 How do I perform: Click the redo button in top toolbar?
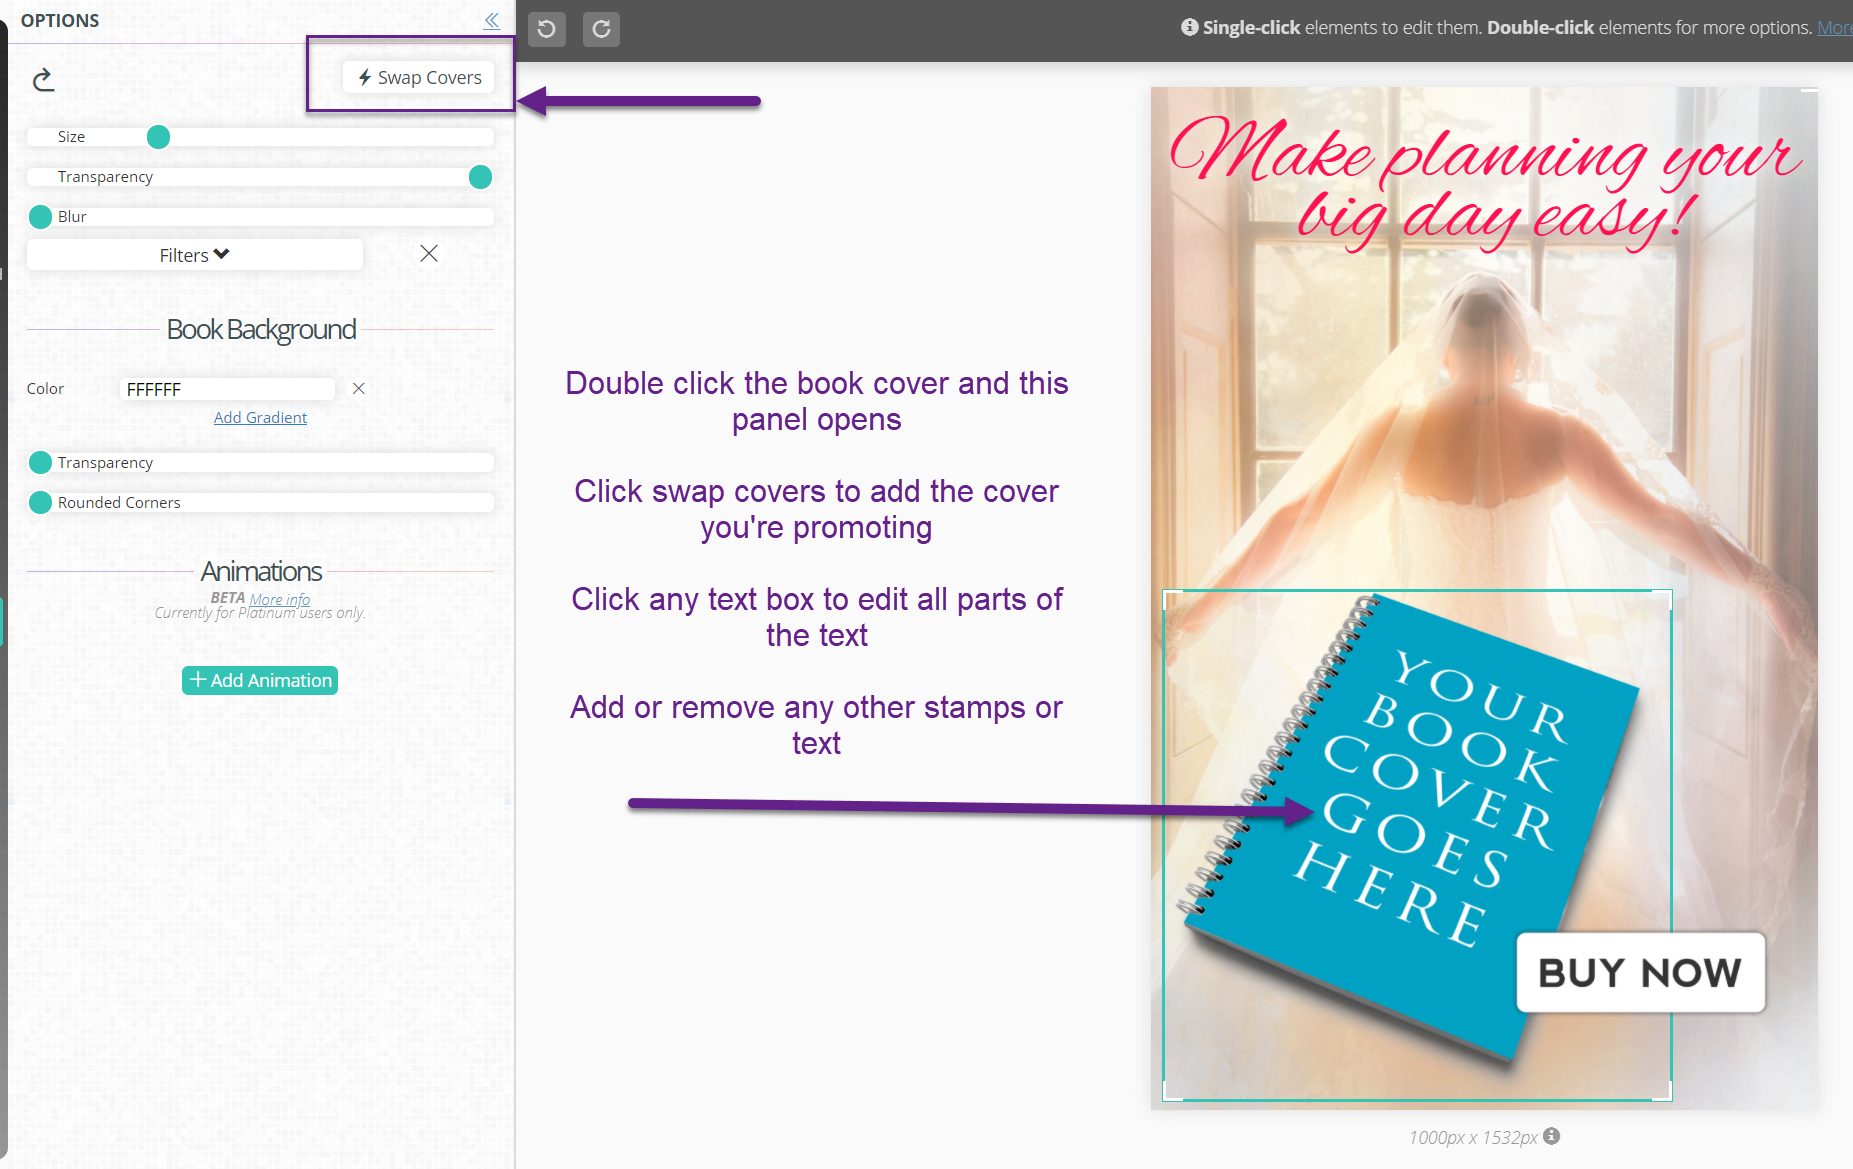click(601, 29)
